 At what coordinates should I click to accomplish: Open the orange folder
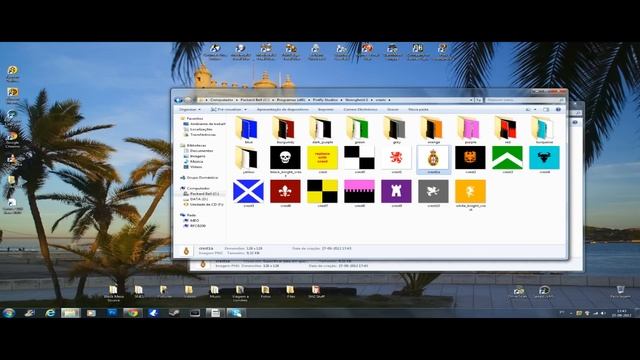click(x=433, y=129)
